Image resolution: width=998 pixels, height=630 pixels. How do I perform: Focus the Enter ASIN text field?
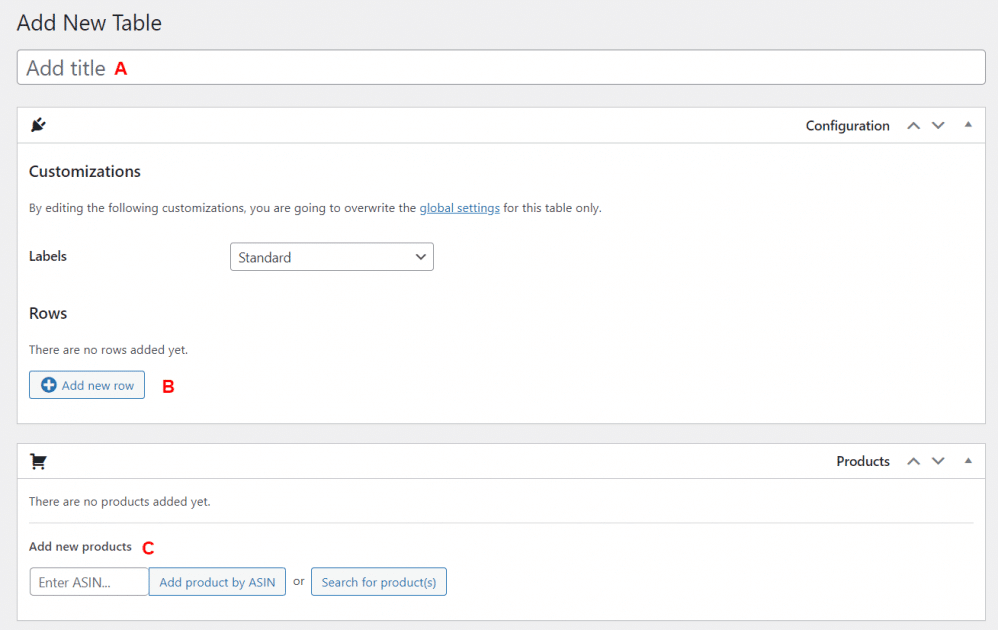89,582
